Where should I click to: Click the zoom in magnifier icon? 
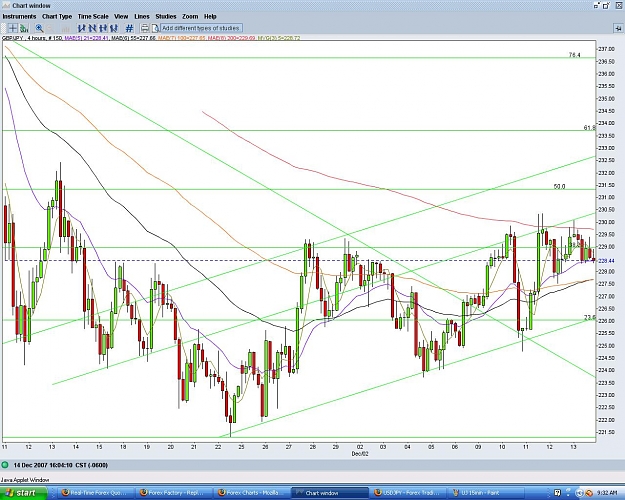[39, 28]
